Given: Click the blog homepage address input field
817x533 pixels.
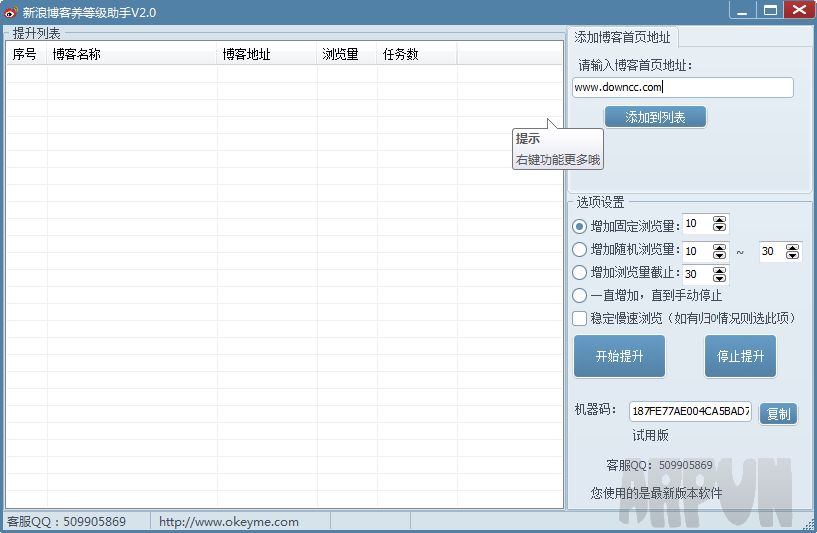Looking at the screenshot, I should (682, 87).
